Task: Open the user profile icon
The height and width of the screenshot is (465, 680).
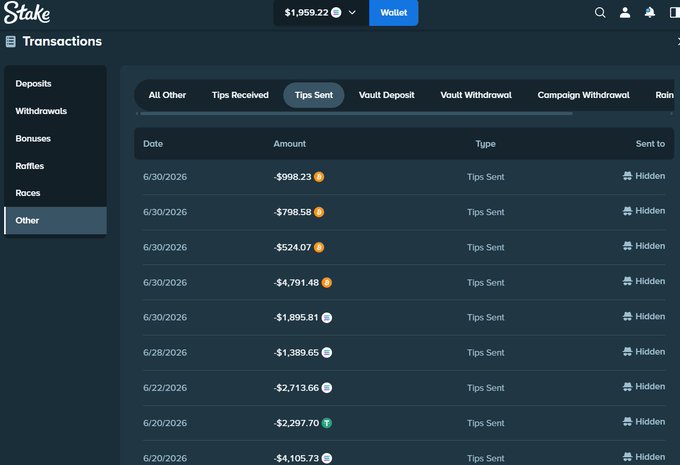Action: click(x=625, y=13)
